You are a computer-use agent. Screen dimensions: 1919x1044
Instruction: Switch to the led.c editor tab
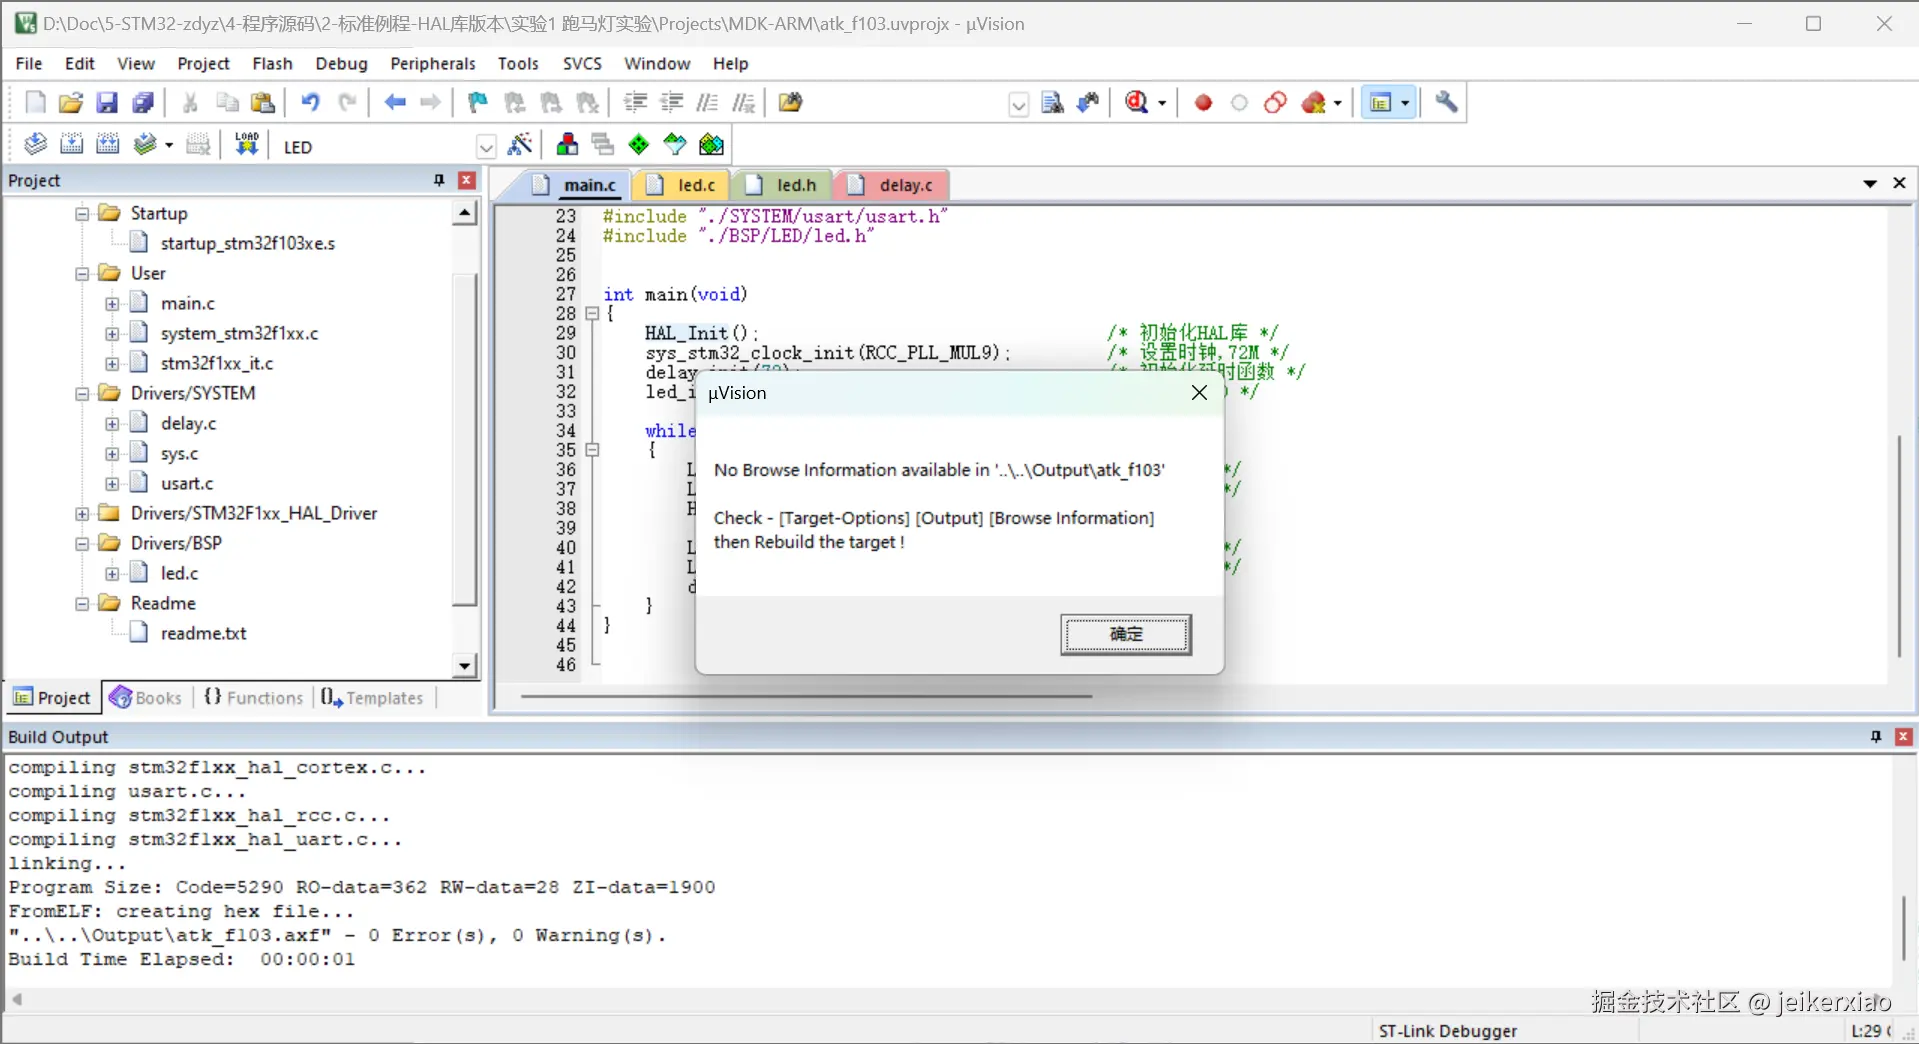(x=683, y=185)
